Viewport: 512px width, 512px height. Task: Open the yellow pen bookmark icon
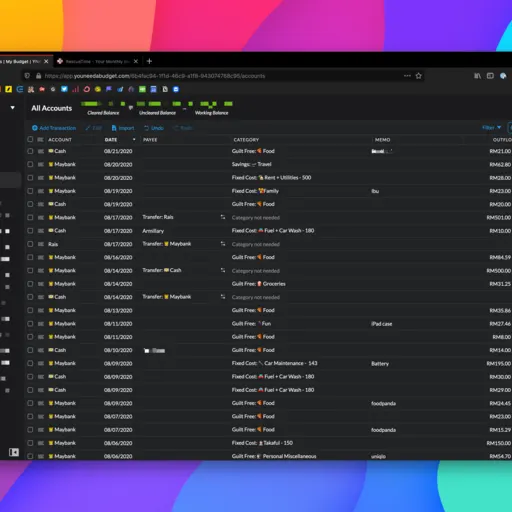(9, 89)
